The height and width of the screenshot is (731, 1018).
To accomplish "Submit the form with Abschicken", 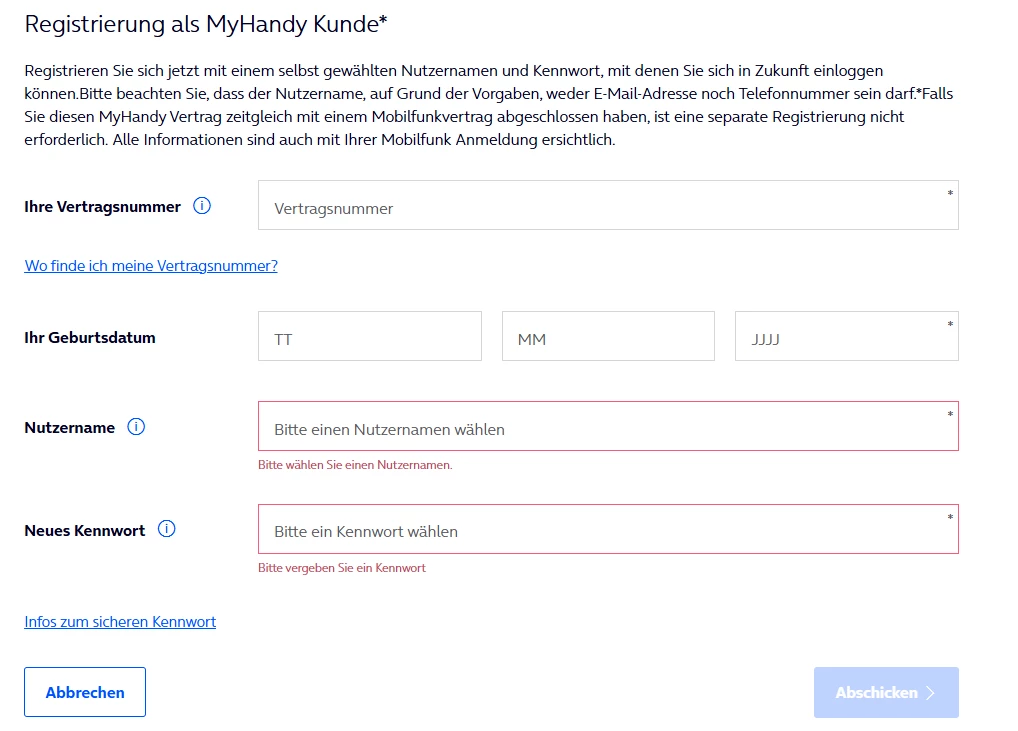I will [886, 693].
